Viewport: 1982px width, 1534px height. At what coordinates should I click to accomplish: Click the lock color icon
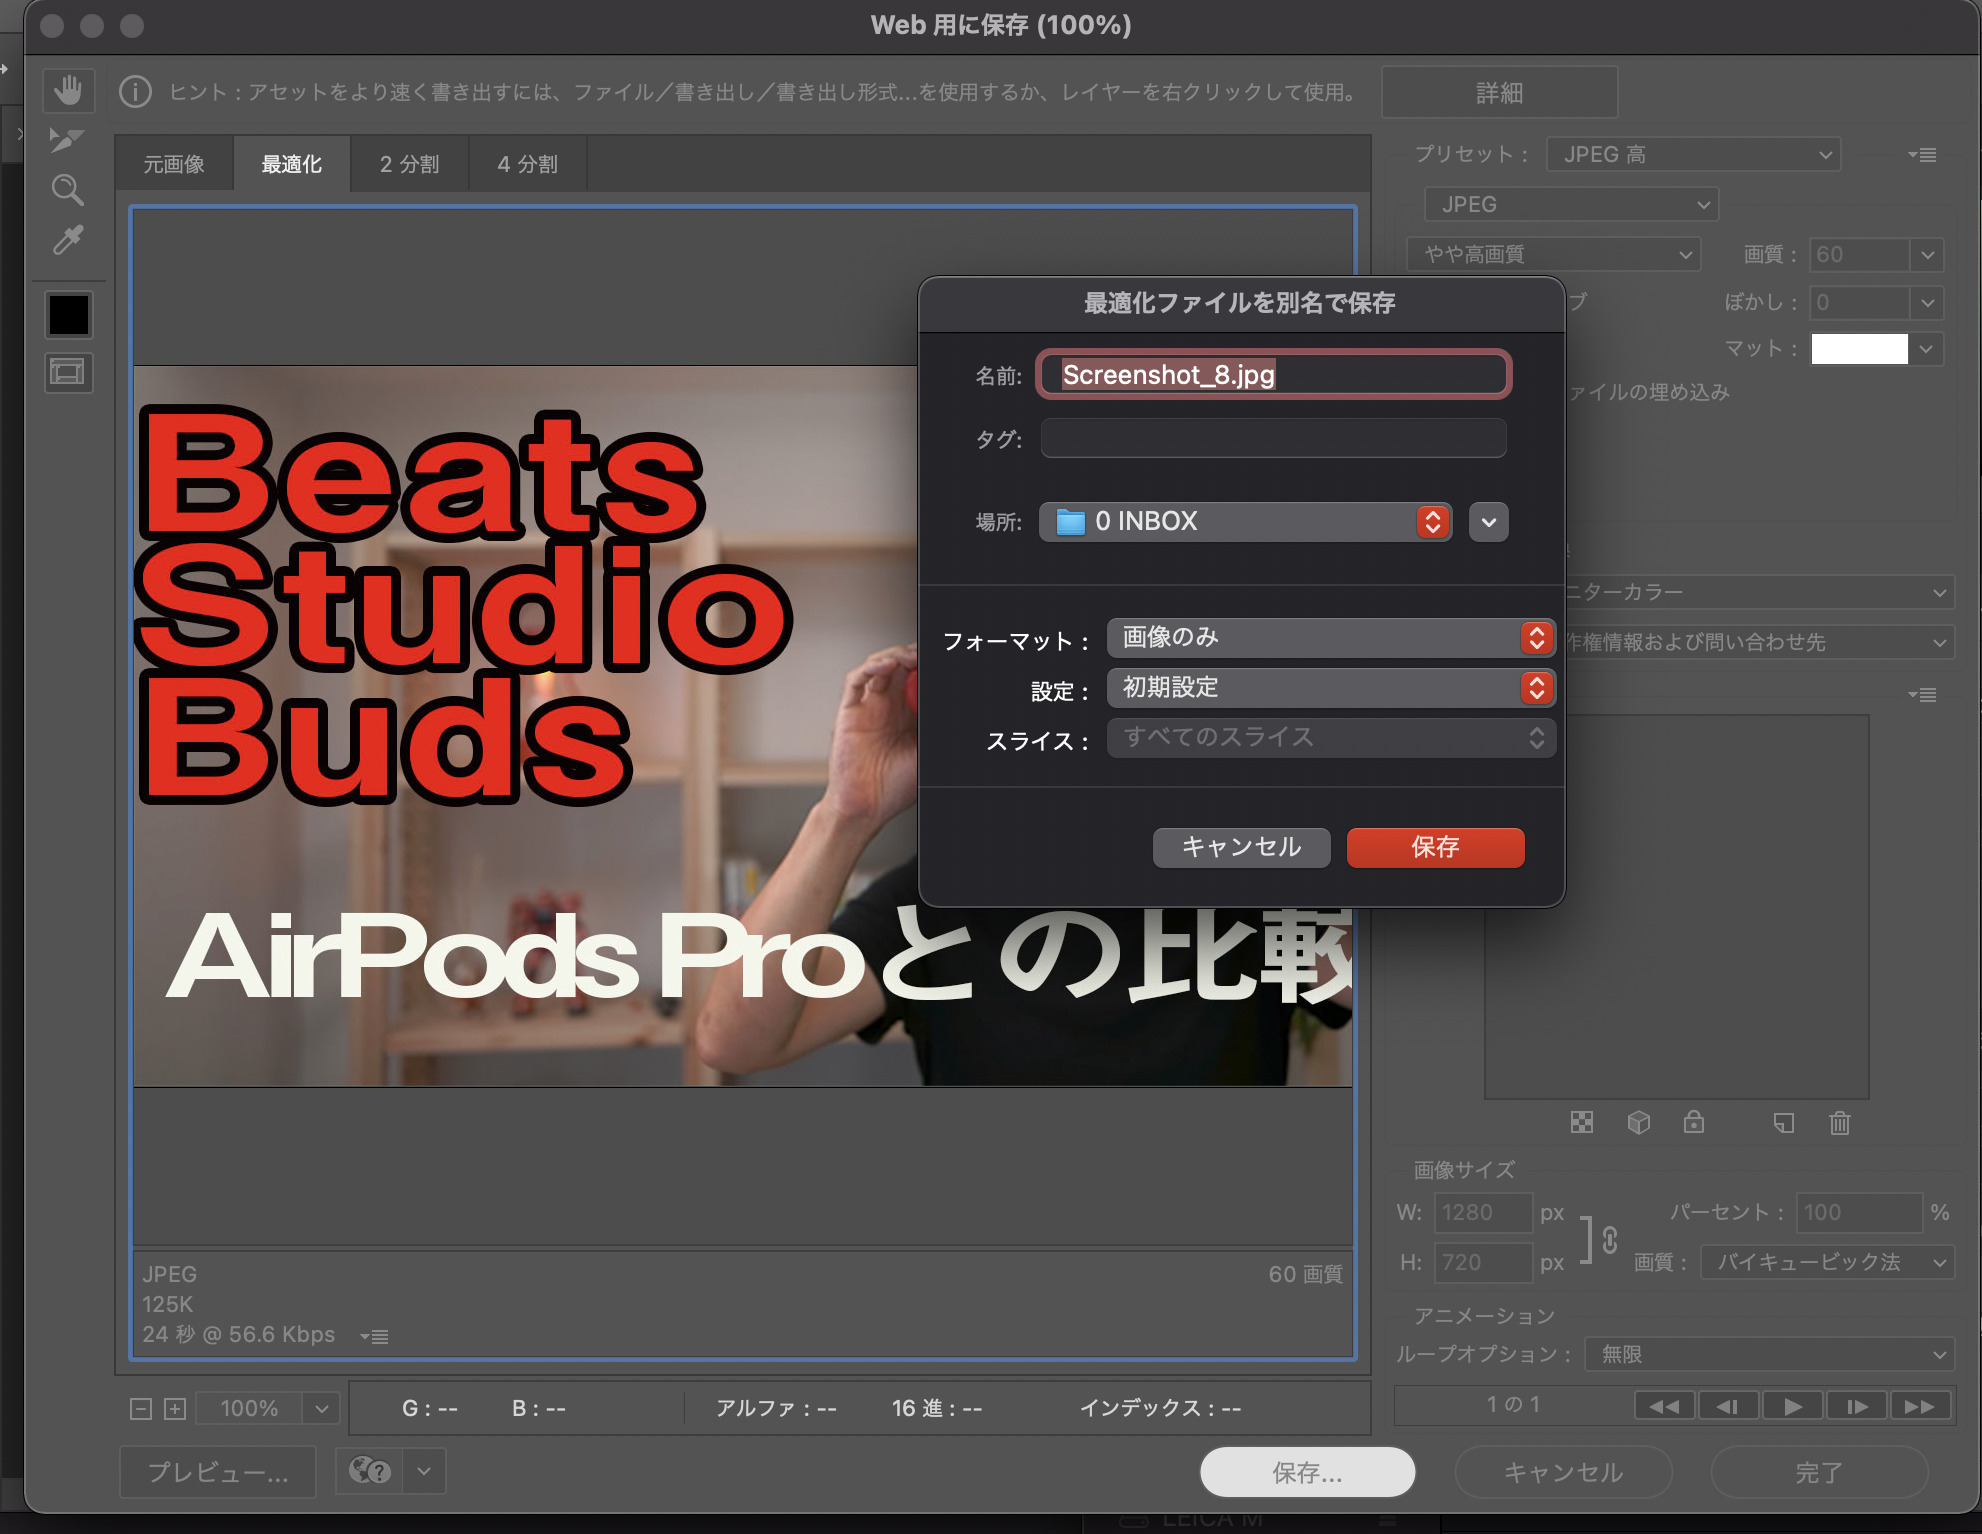1693,1122
